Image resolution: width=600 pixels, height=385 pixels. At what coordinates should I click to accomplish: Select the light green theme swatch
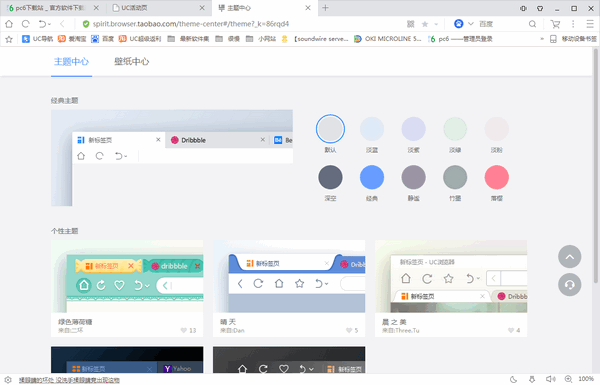pos(455,129)
